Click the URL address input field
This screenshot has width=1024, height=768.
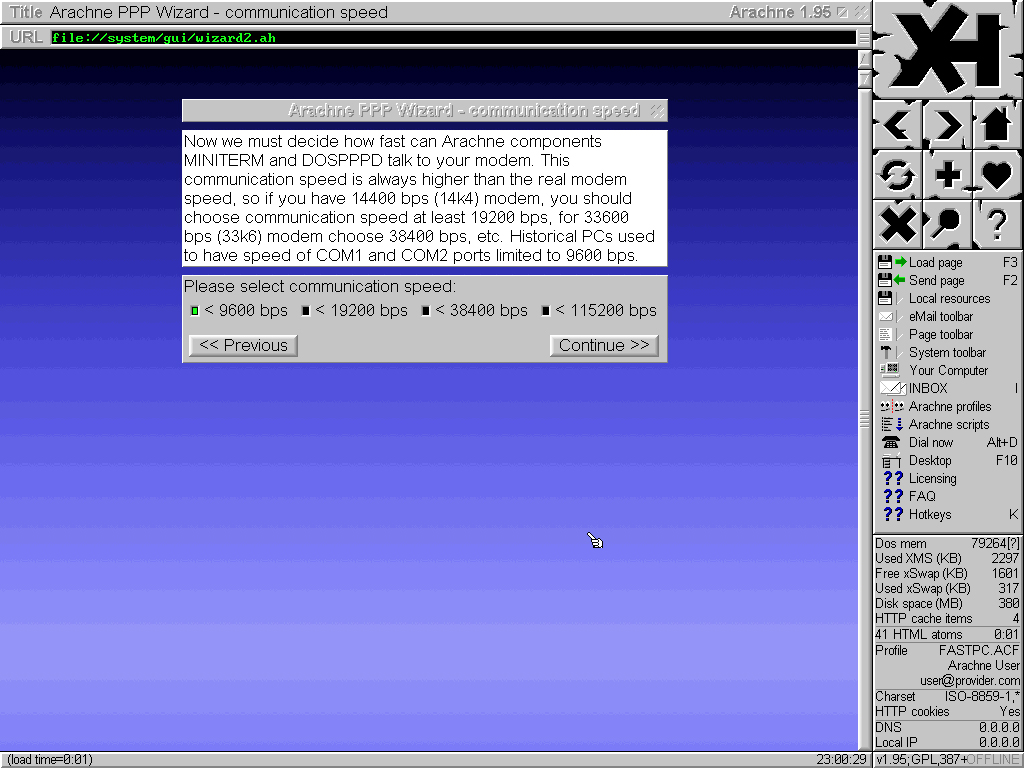pyautogui.click(x=454, y=38)
